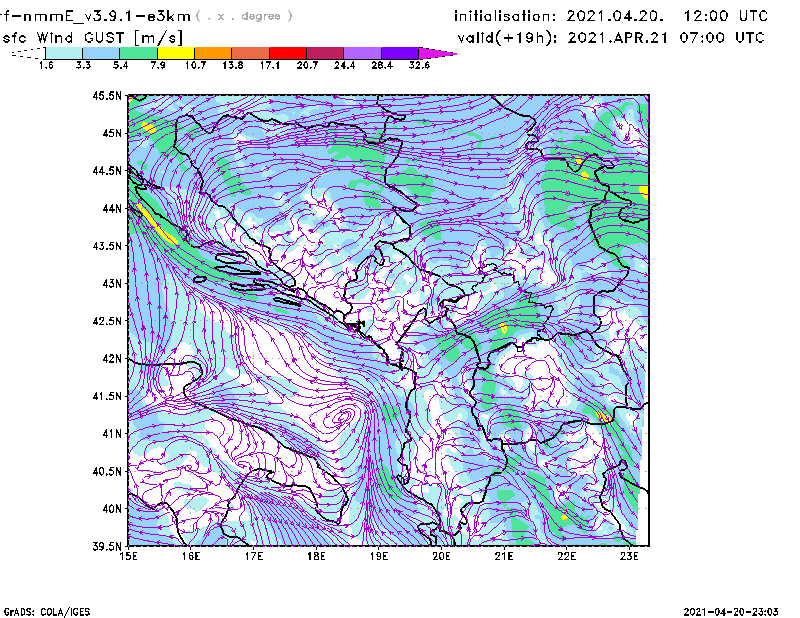Image resolution: width=800 pixels, height=618 pixels.
Task: Click the 19E longitude label
Action: click(x=379, y=556)
